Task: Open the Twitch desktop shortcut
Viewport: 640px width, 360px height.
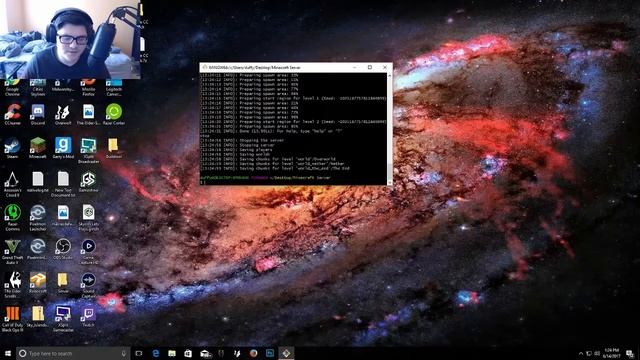Action: point(88,317)
